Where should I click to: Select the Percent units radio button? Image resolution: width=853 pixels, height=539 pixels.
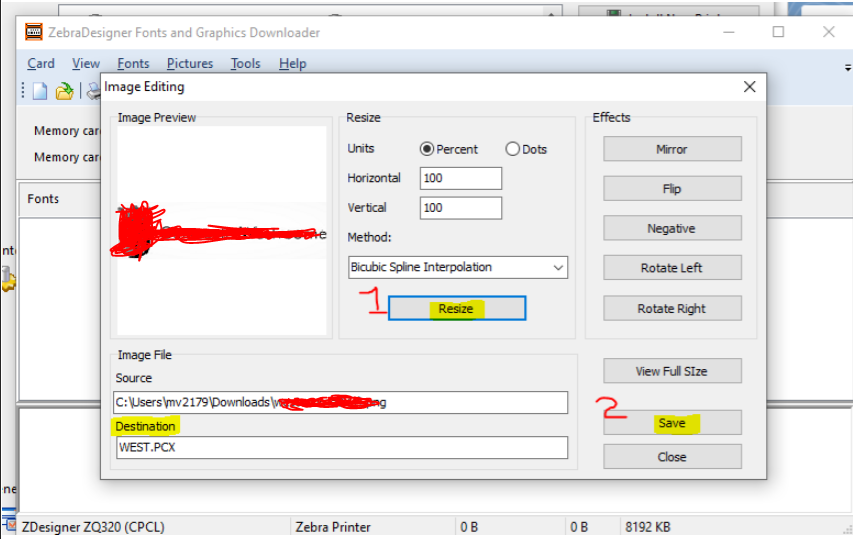tap(427, 149)
